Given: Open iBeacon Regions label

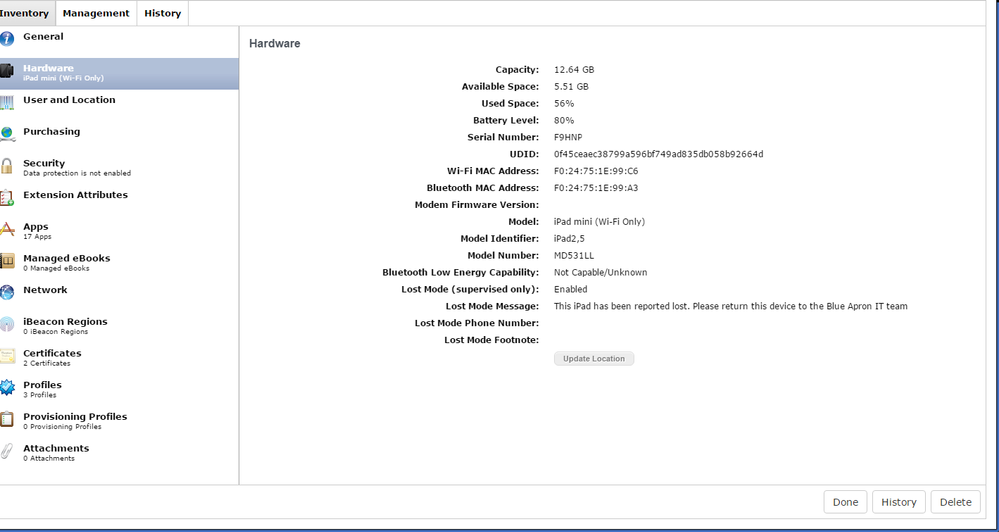Looking at the screenshot, I should [x=66, y=322].
